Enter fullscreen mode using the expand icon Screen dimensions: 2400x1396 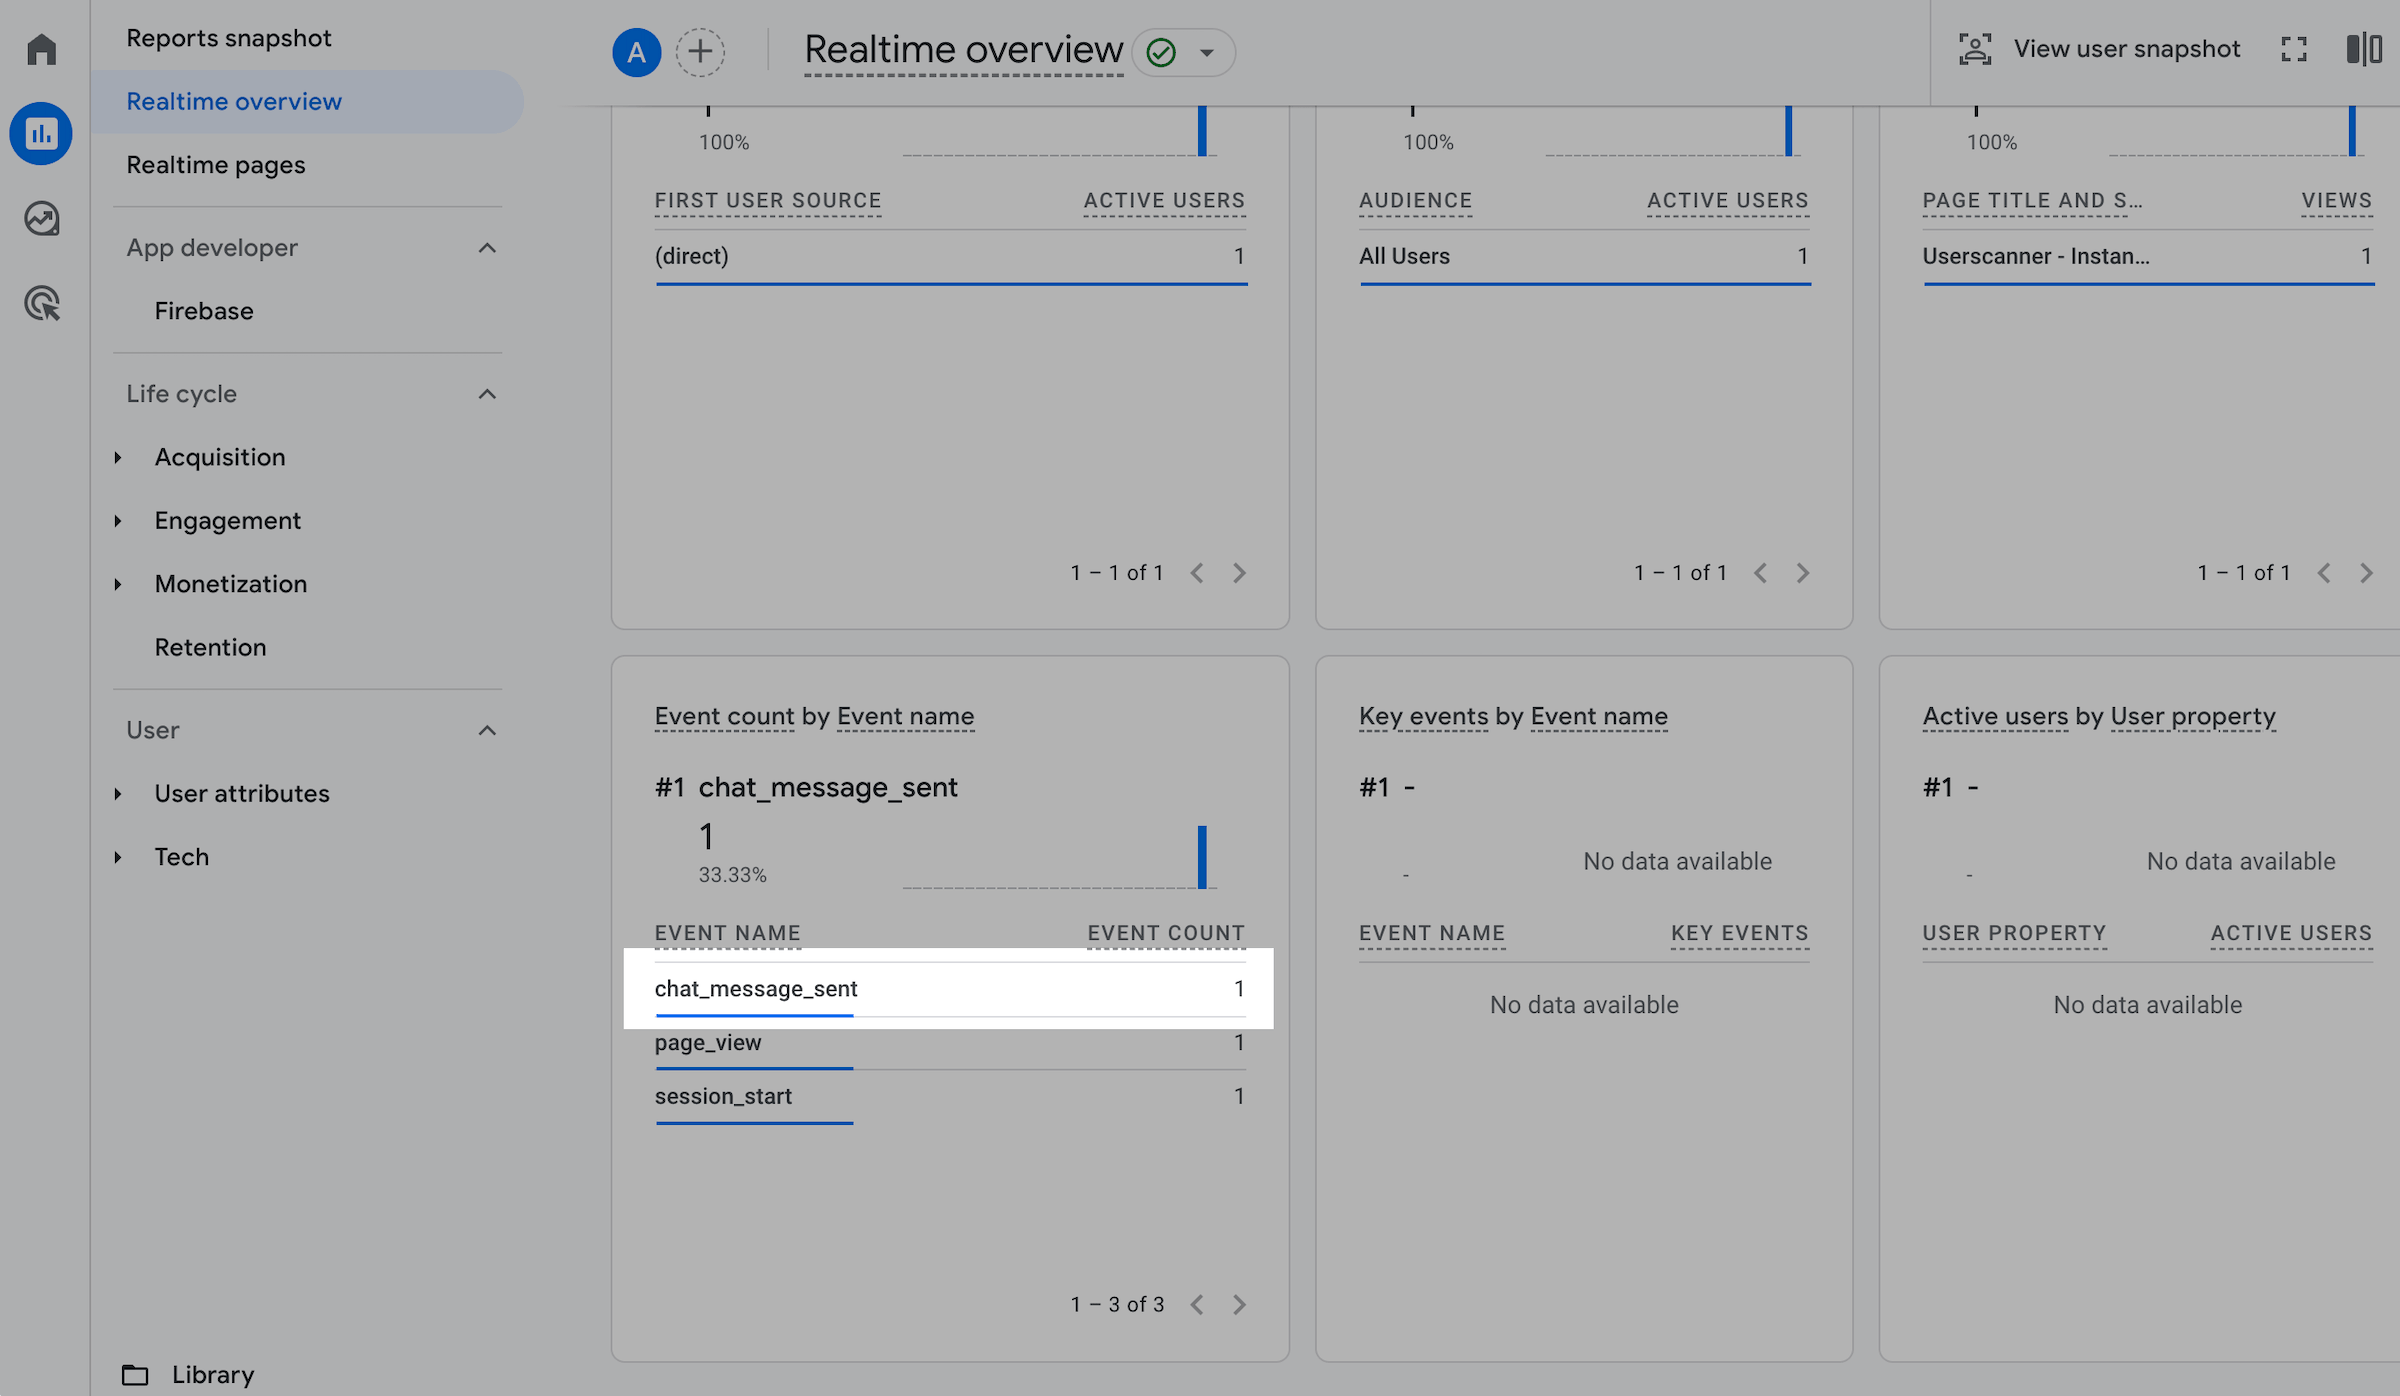point(2294,49)
